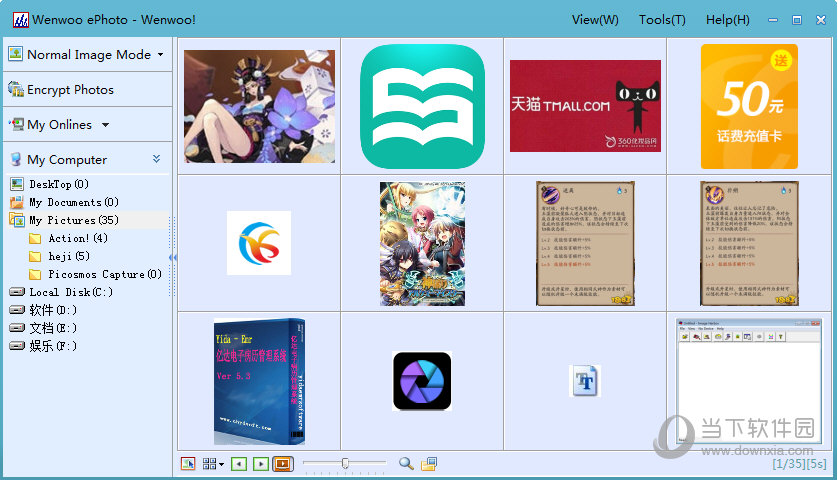Click the 软件 (D:) drive icon
This screenshot has height=480, width=838.
(x=17, y=310)
